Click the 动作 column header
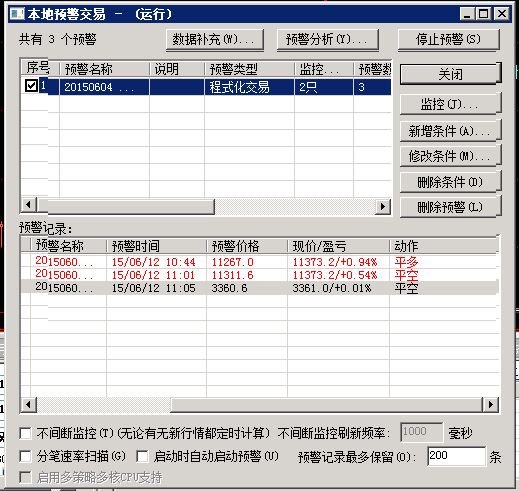The height and width of the screenshot is (491, 519). tap(444, 246)
